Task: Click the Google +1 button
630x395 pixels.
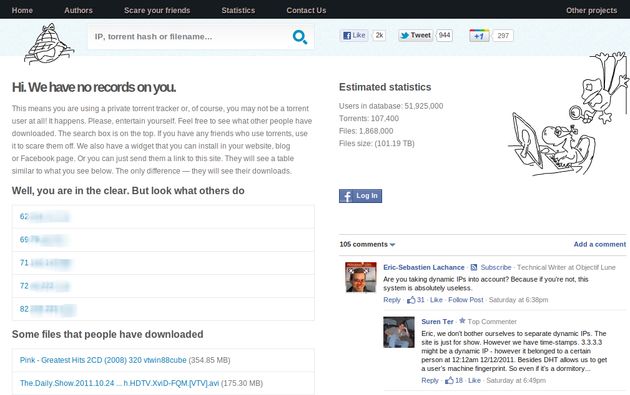Action: 479,36
